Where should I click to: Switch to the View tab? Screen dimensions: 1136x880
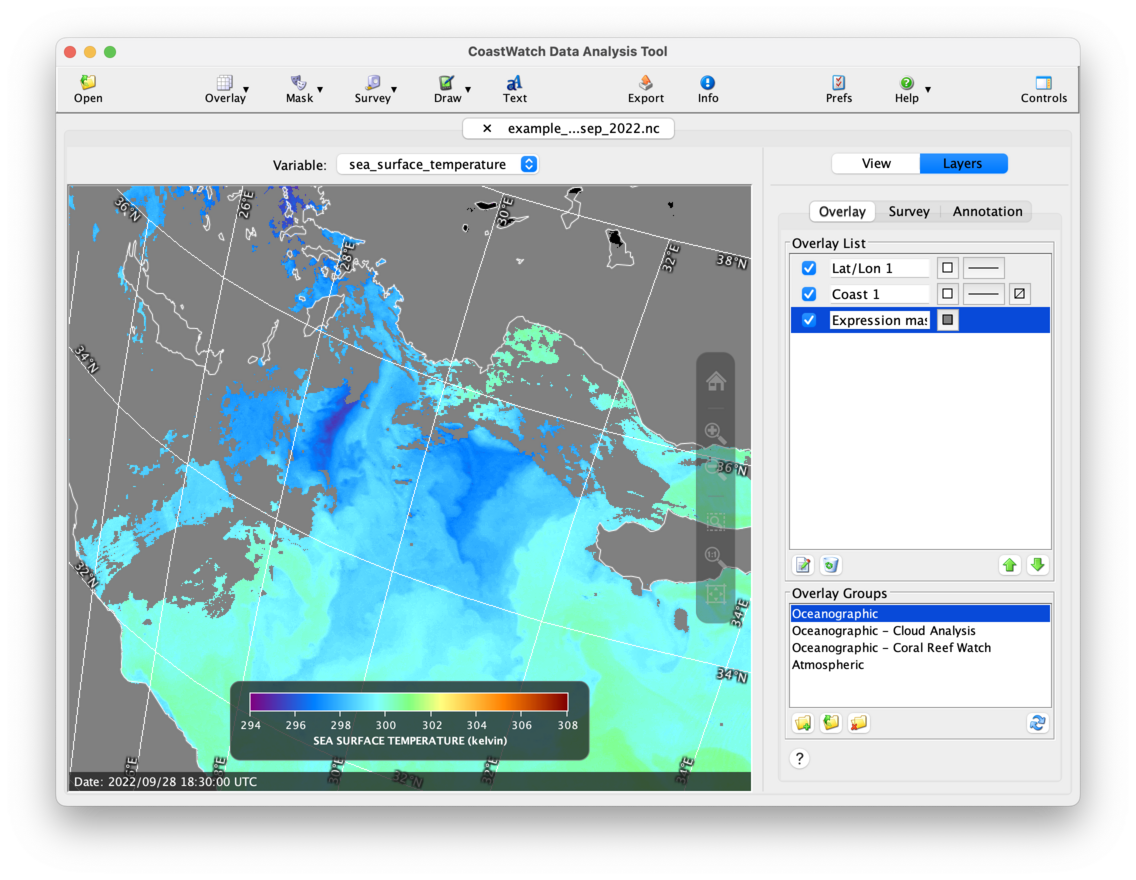click(x=875, y=162)
